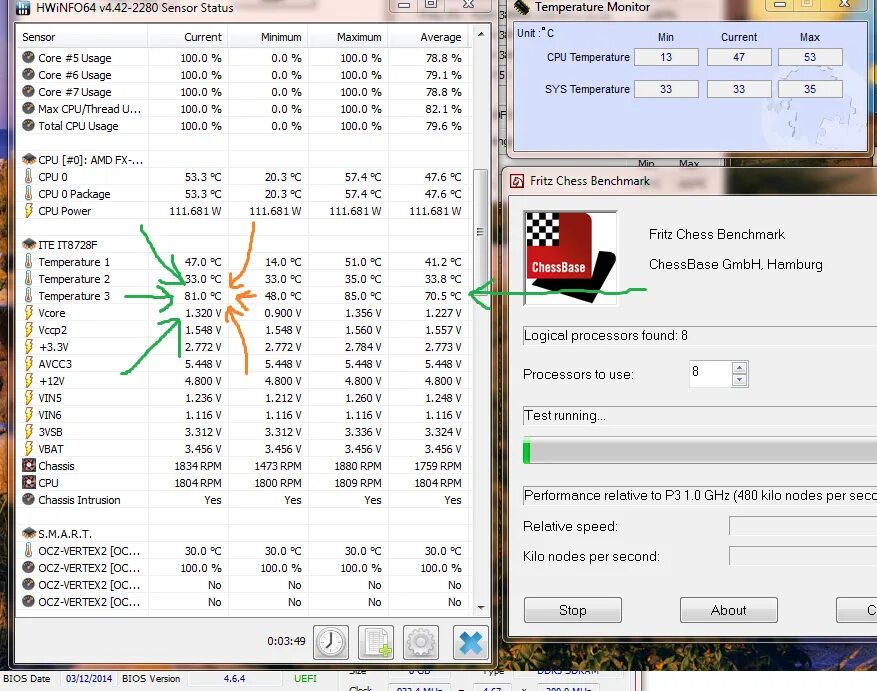Click the BIOS Version 4.6.4 value
Image resolution: width=877 pixels, height=691 pixels.
coord(234,678)
